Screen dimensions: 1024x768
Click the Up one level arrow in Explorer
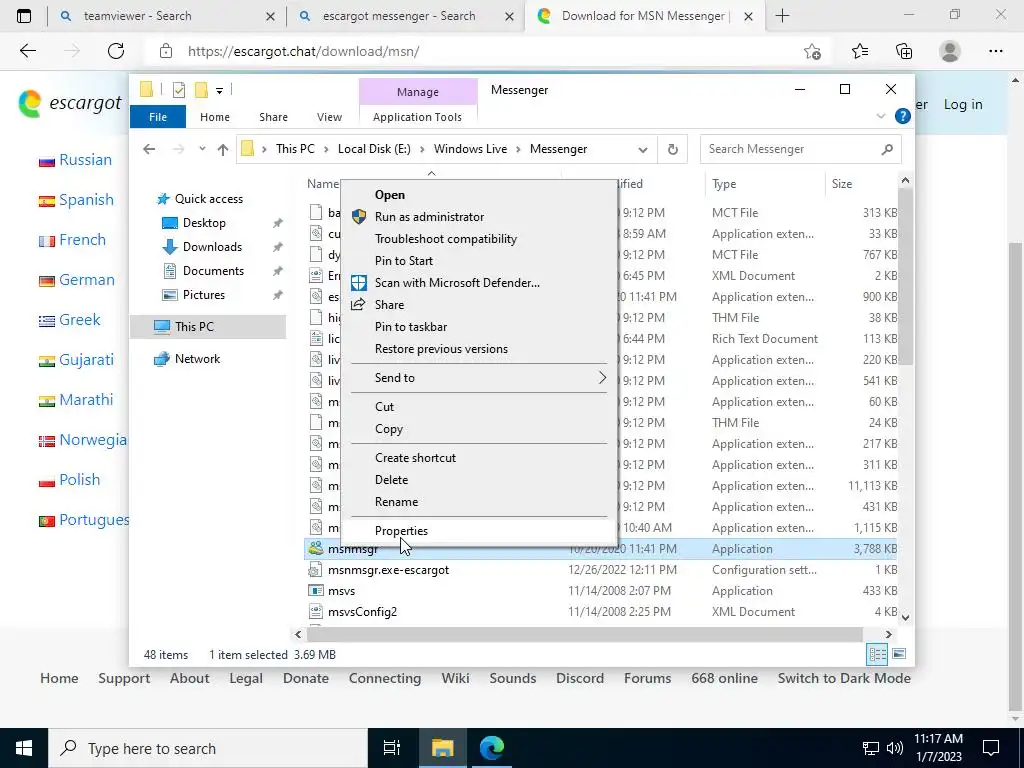pyautogui.click(x=223, y=150)
